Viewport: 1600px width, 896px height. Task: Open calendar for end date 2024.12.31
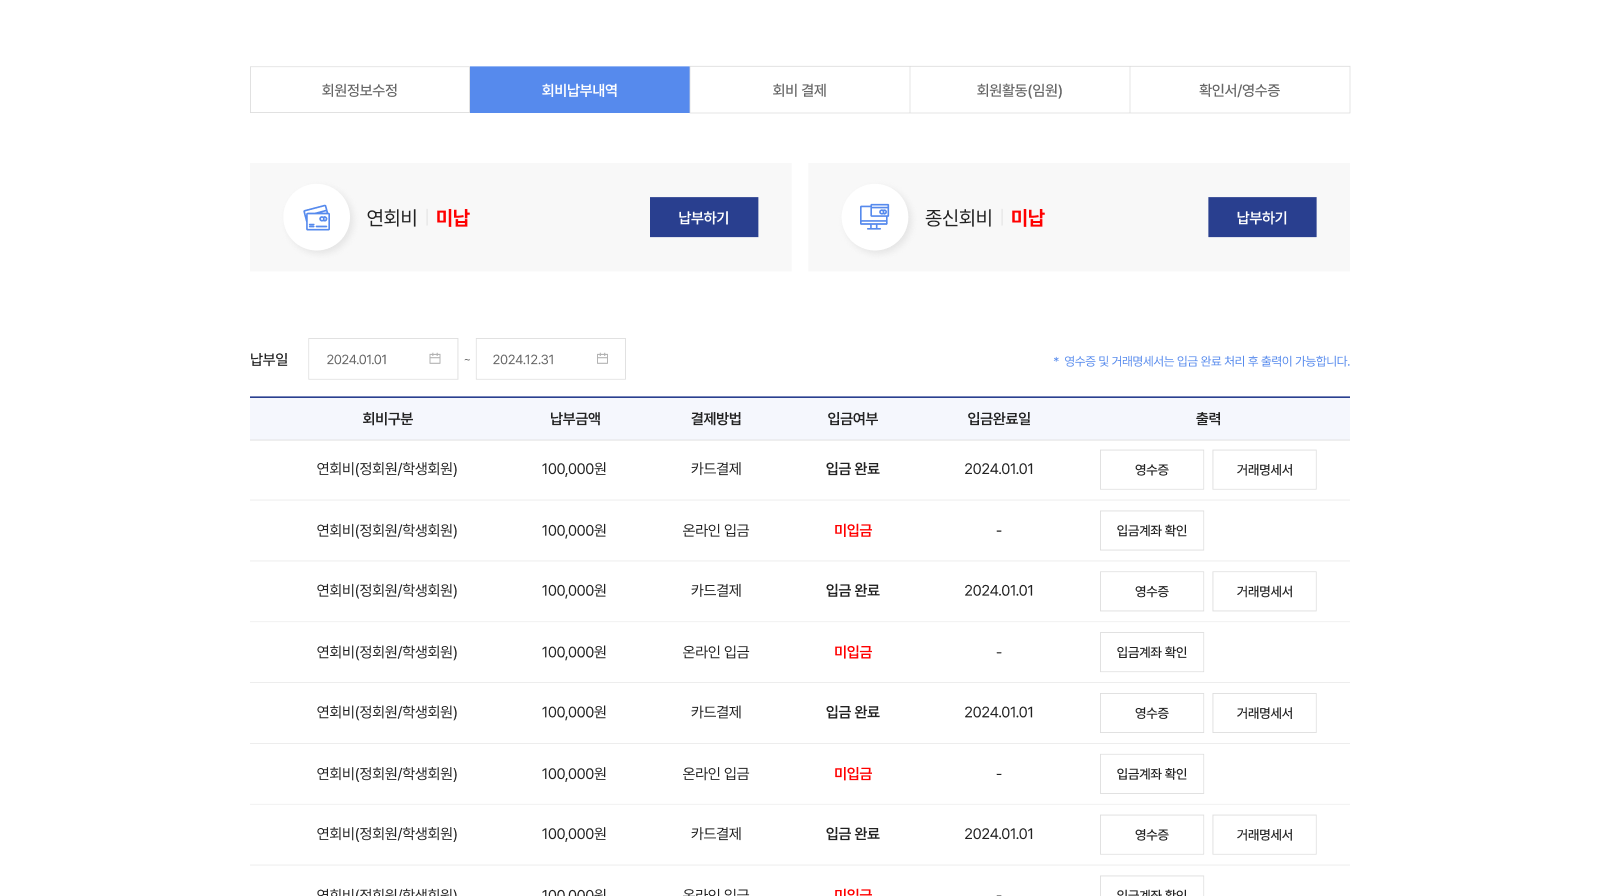pyautogui.click(x=602, y=359)
